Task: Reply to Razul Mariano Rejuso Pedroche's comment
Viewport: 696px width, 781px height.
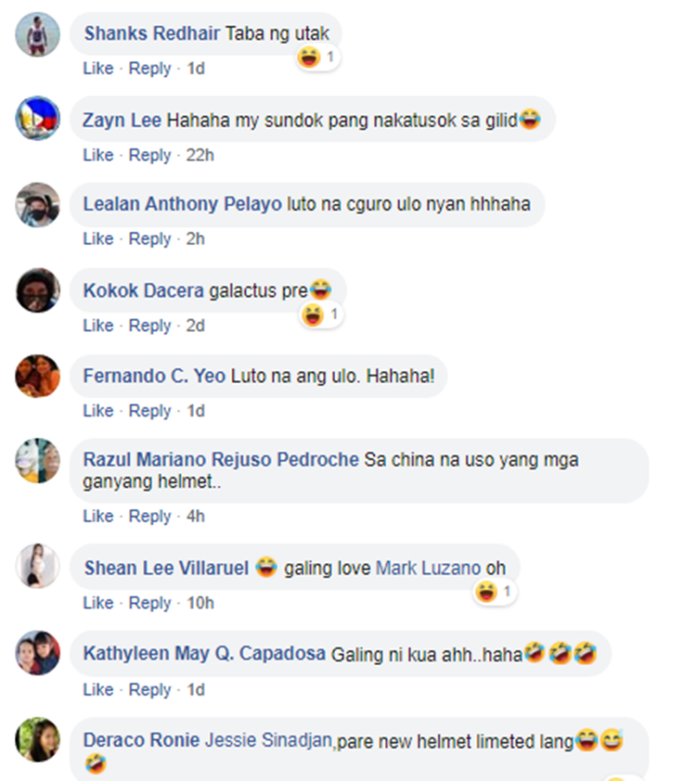Action: 150,517
